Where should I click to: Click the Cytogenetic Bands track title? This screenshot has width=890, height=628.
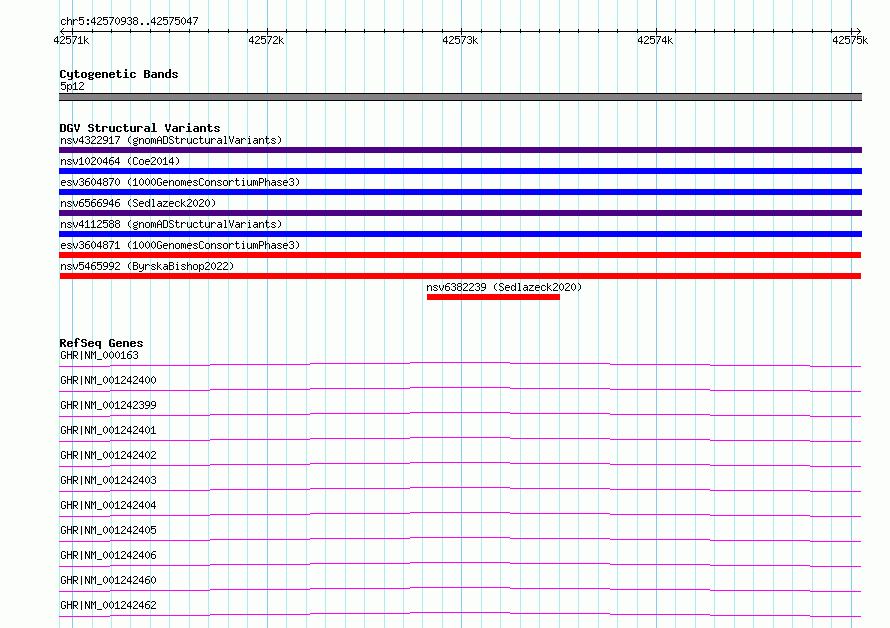pyautogui.click(x=119, y=74)
